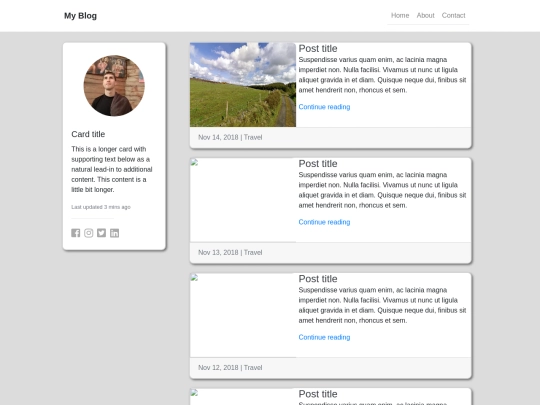
Task: Click the 'Last updated 3 mins ago' text
Action: (x=101, y=207)
